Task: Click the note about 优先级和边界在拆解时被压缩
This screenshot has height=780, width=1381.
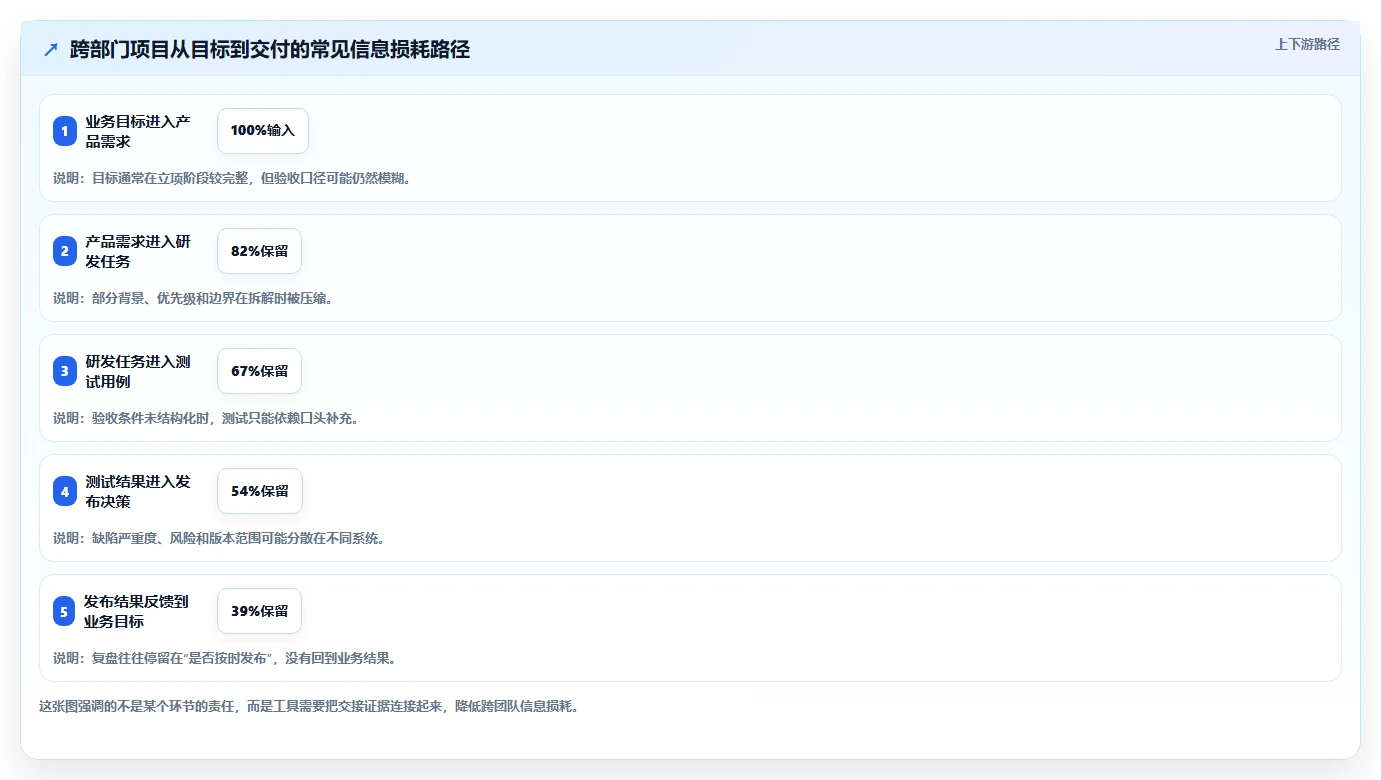Action: [193, 298]
